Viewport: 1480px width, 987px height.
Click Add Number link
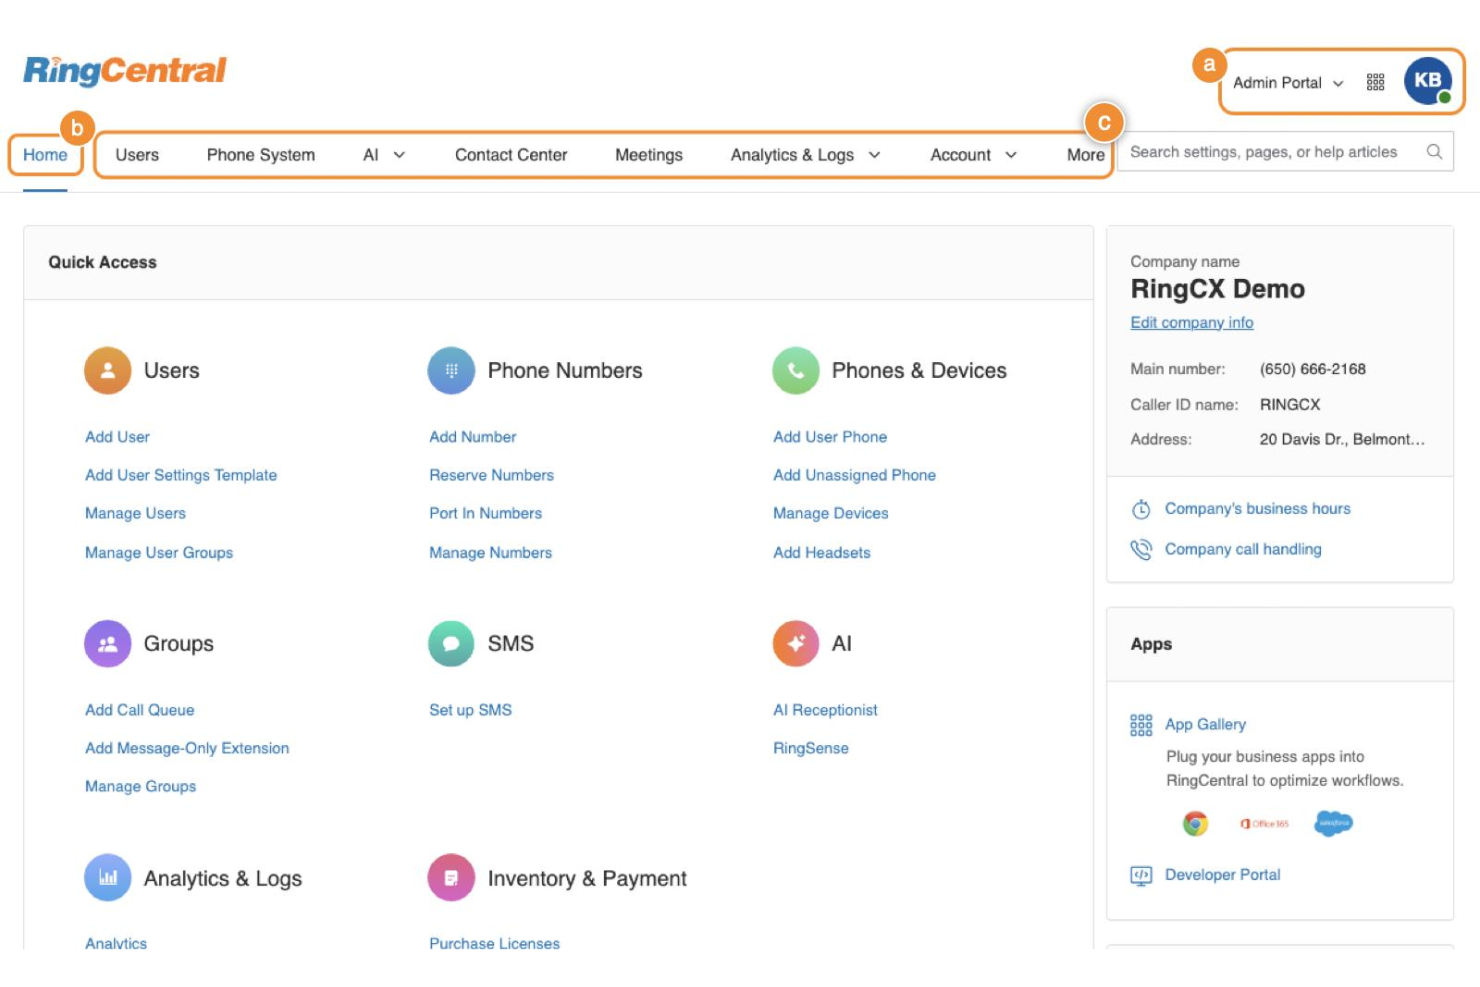tap(473, 437)
